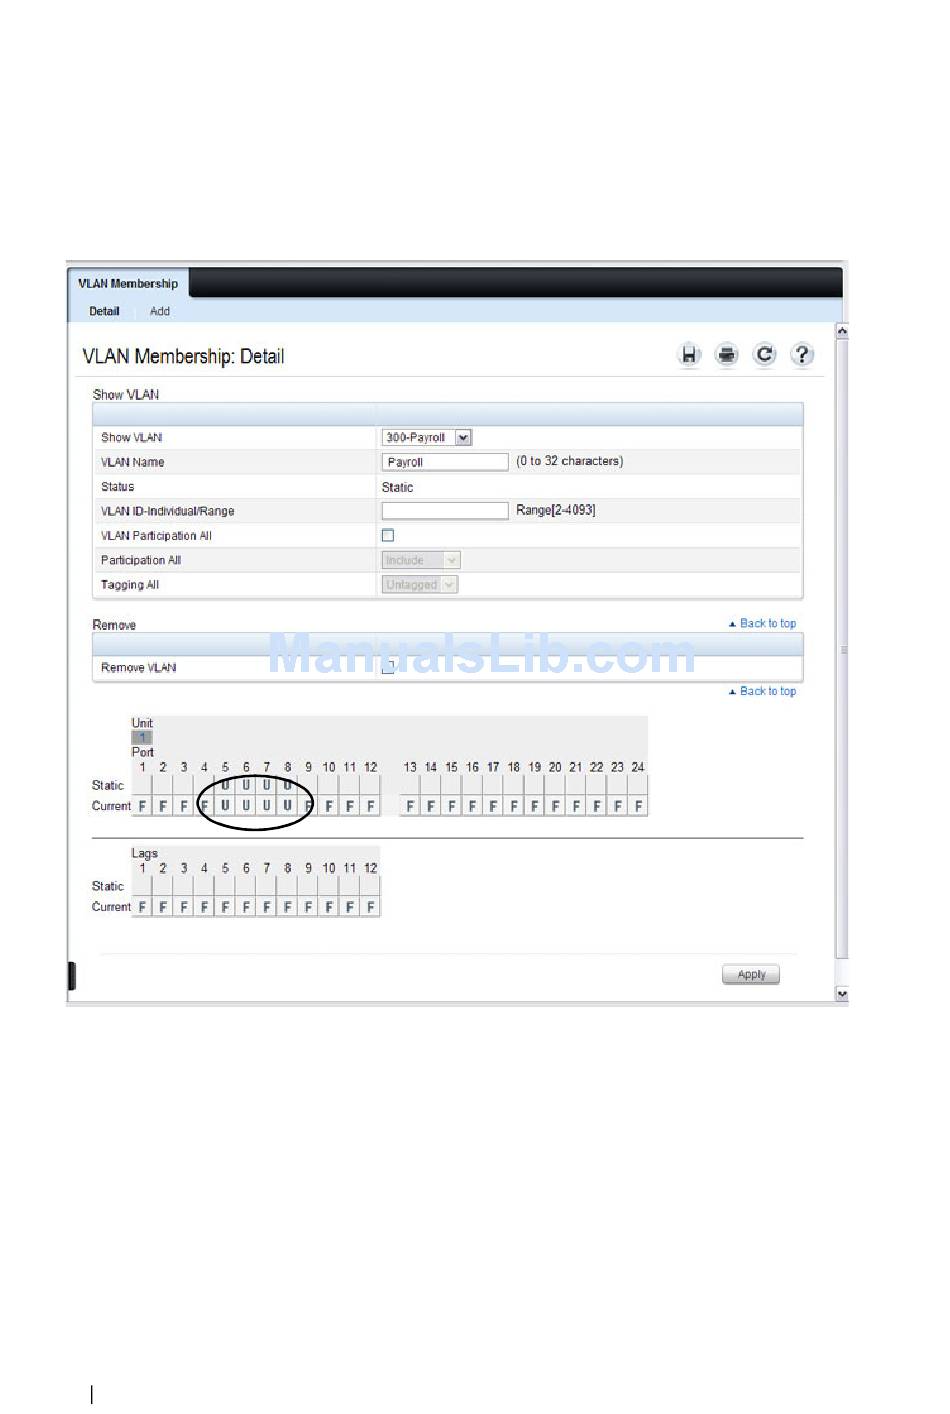Toggle the VLAN Participation All checkbox
Viewport: 950px width, 1414px height.
pyautogui.click(x=388, y=536)
